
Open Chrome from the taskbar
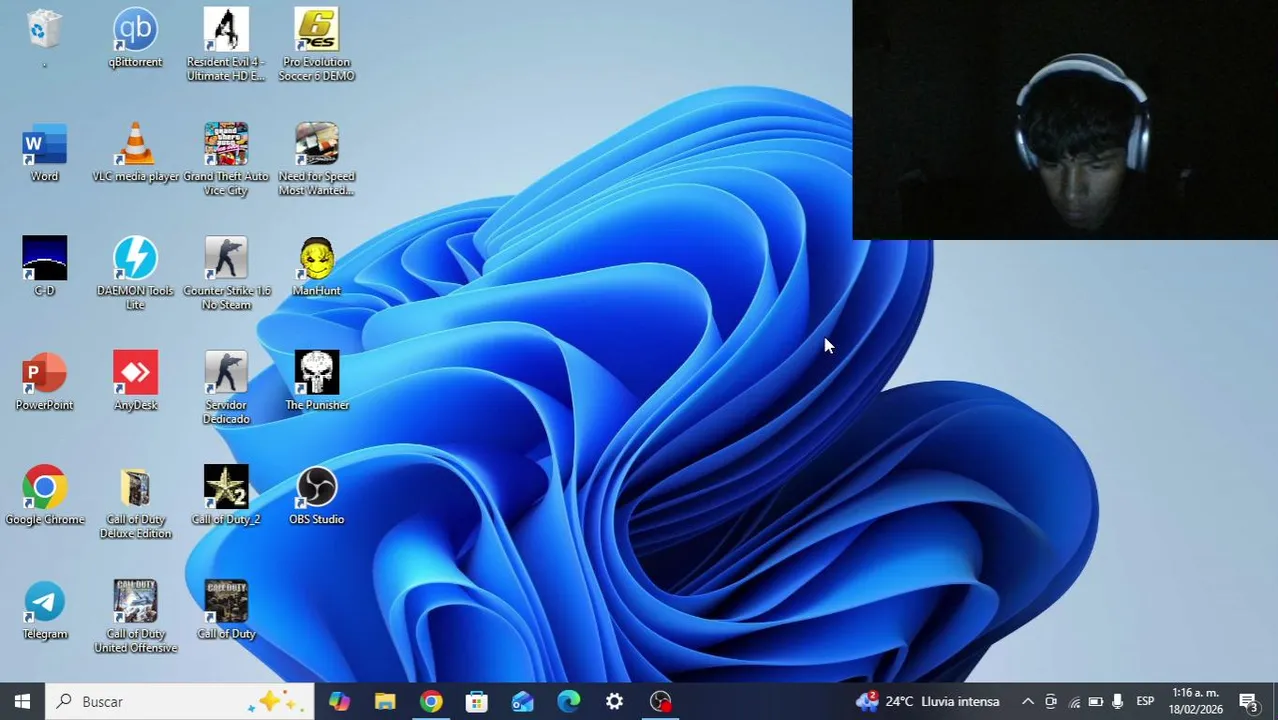click(431, 701)
